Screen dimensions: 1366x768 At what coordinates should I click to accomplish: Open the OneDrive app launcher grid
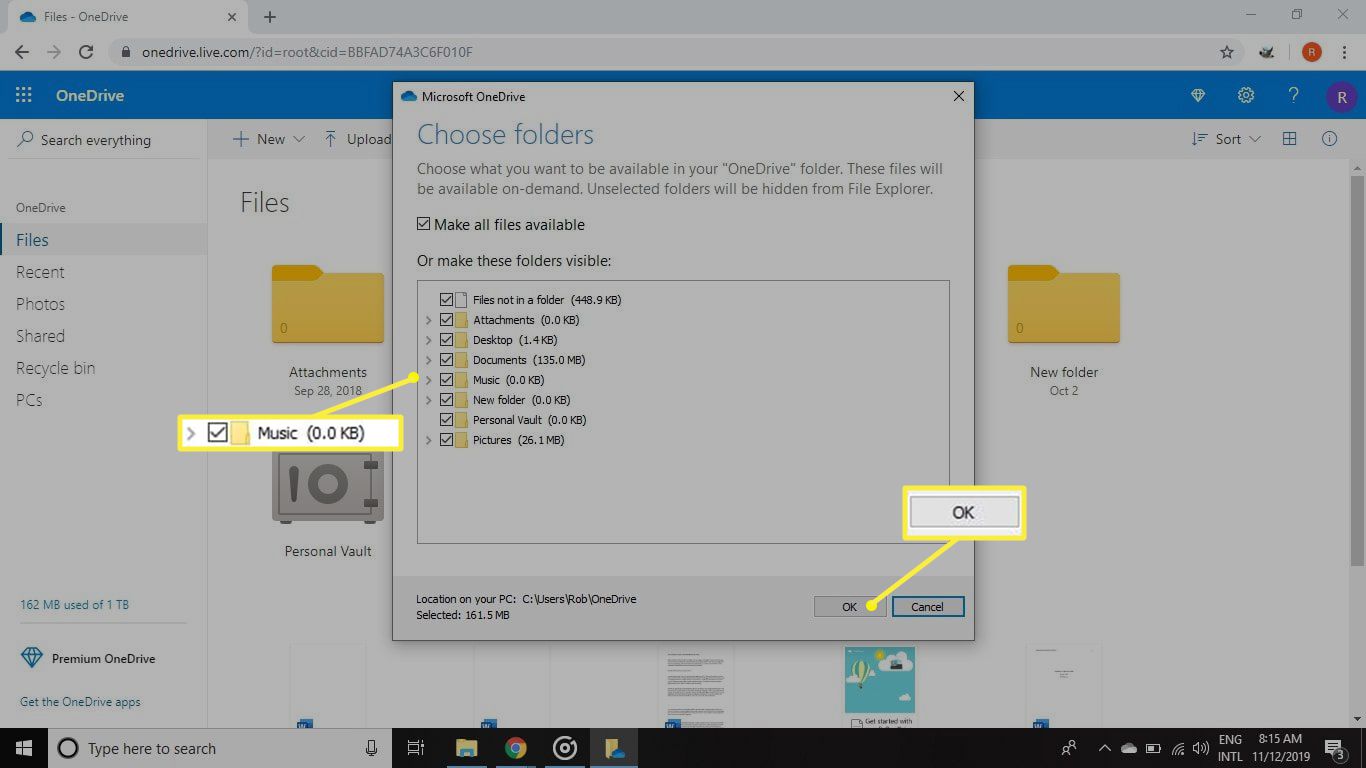pyautogui.click(x=24, y=96)
